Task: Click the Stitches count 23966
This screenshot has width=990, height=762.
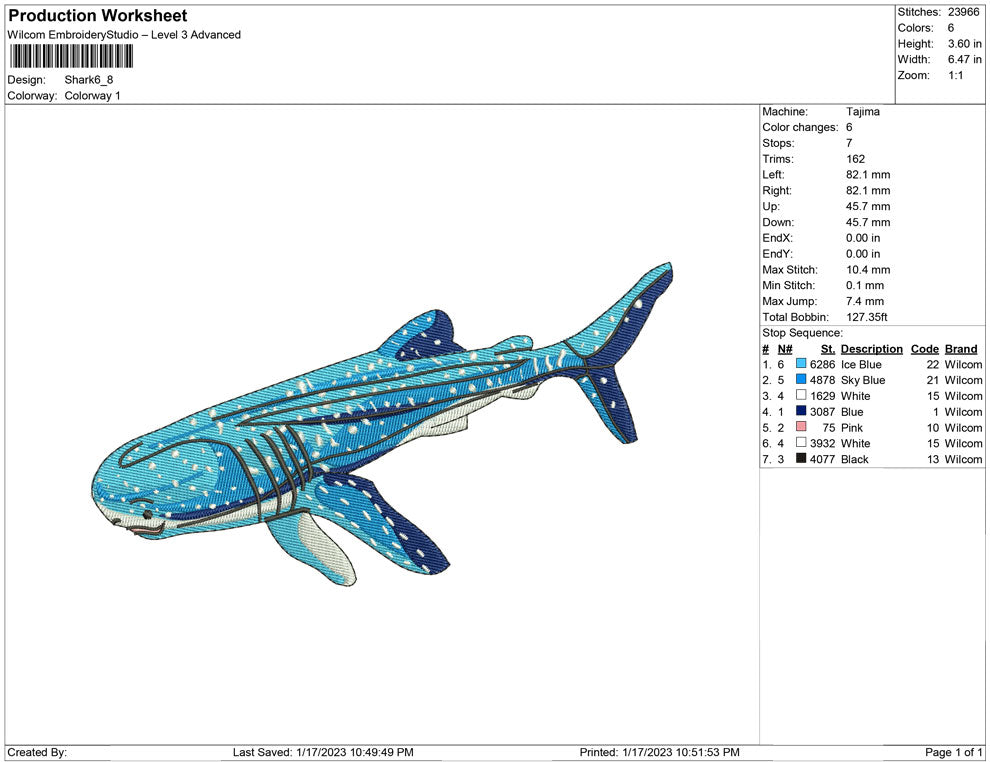Action: pos(962,13)
